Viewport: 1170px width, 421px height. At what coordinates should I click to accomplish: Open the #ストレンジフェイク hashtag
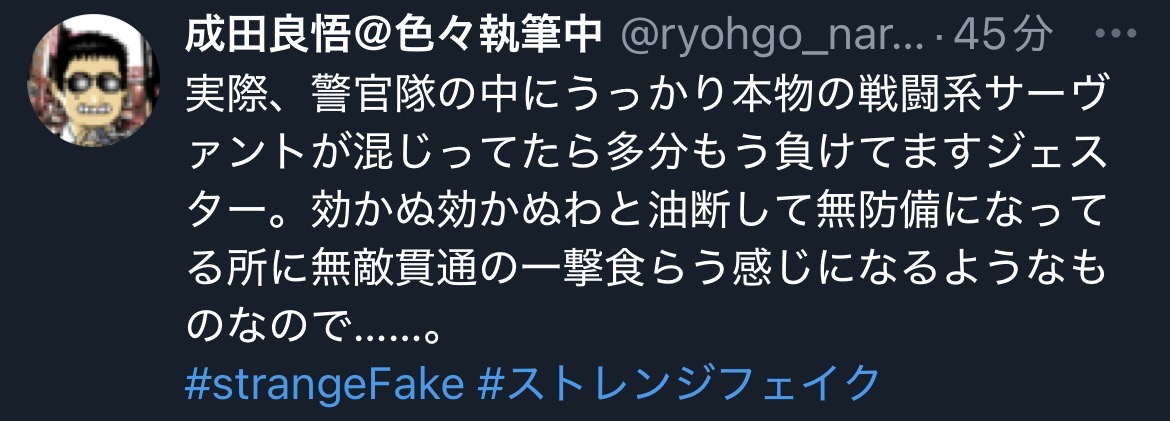pyautogui.click(x=679, y=383)
